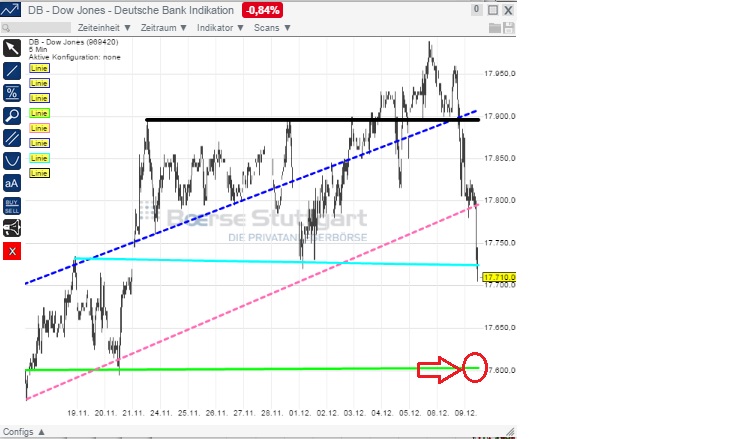Click the chart logo icon at top-left

[x=10, y=9]
